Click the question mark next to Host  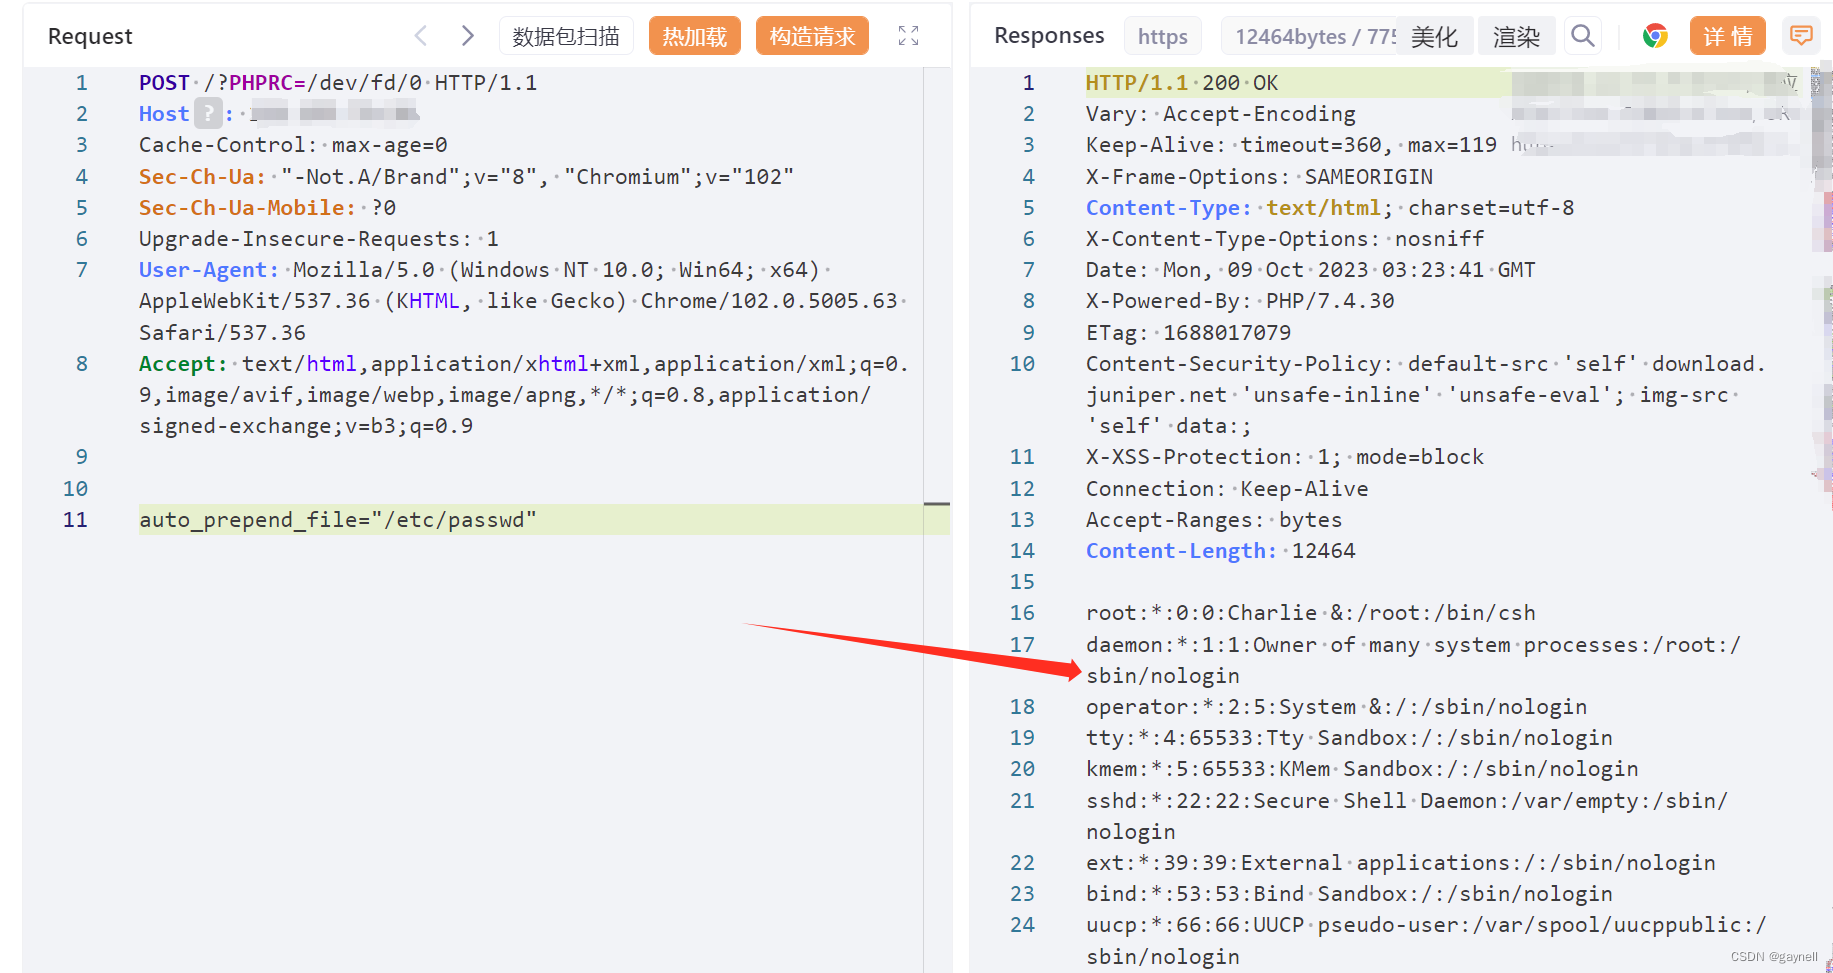click(208, 114)
